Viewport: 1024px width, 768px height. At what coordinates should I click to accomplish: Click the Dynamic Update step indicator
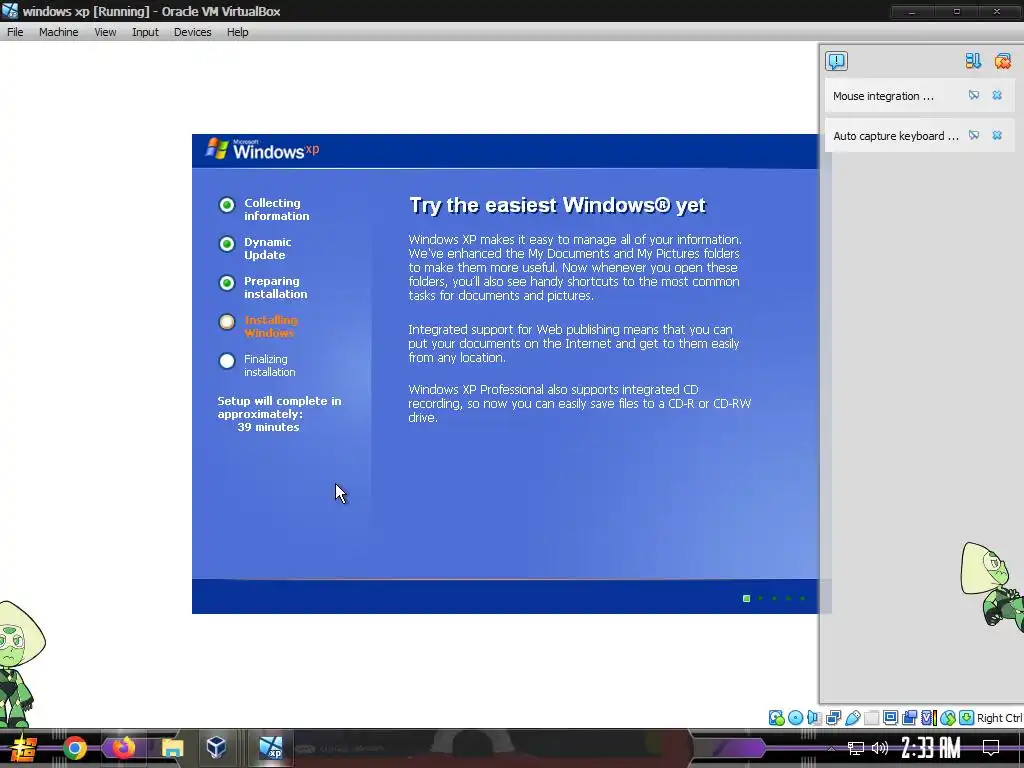227,244
